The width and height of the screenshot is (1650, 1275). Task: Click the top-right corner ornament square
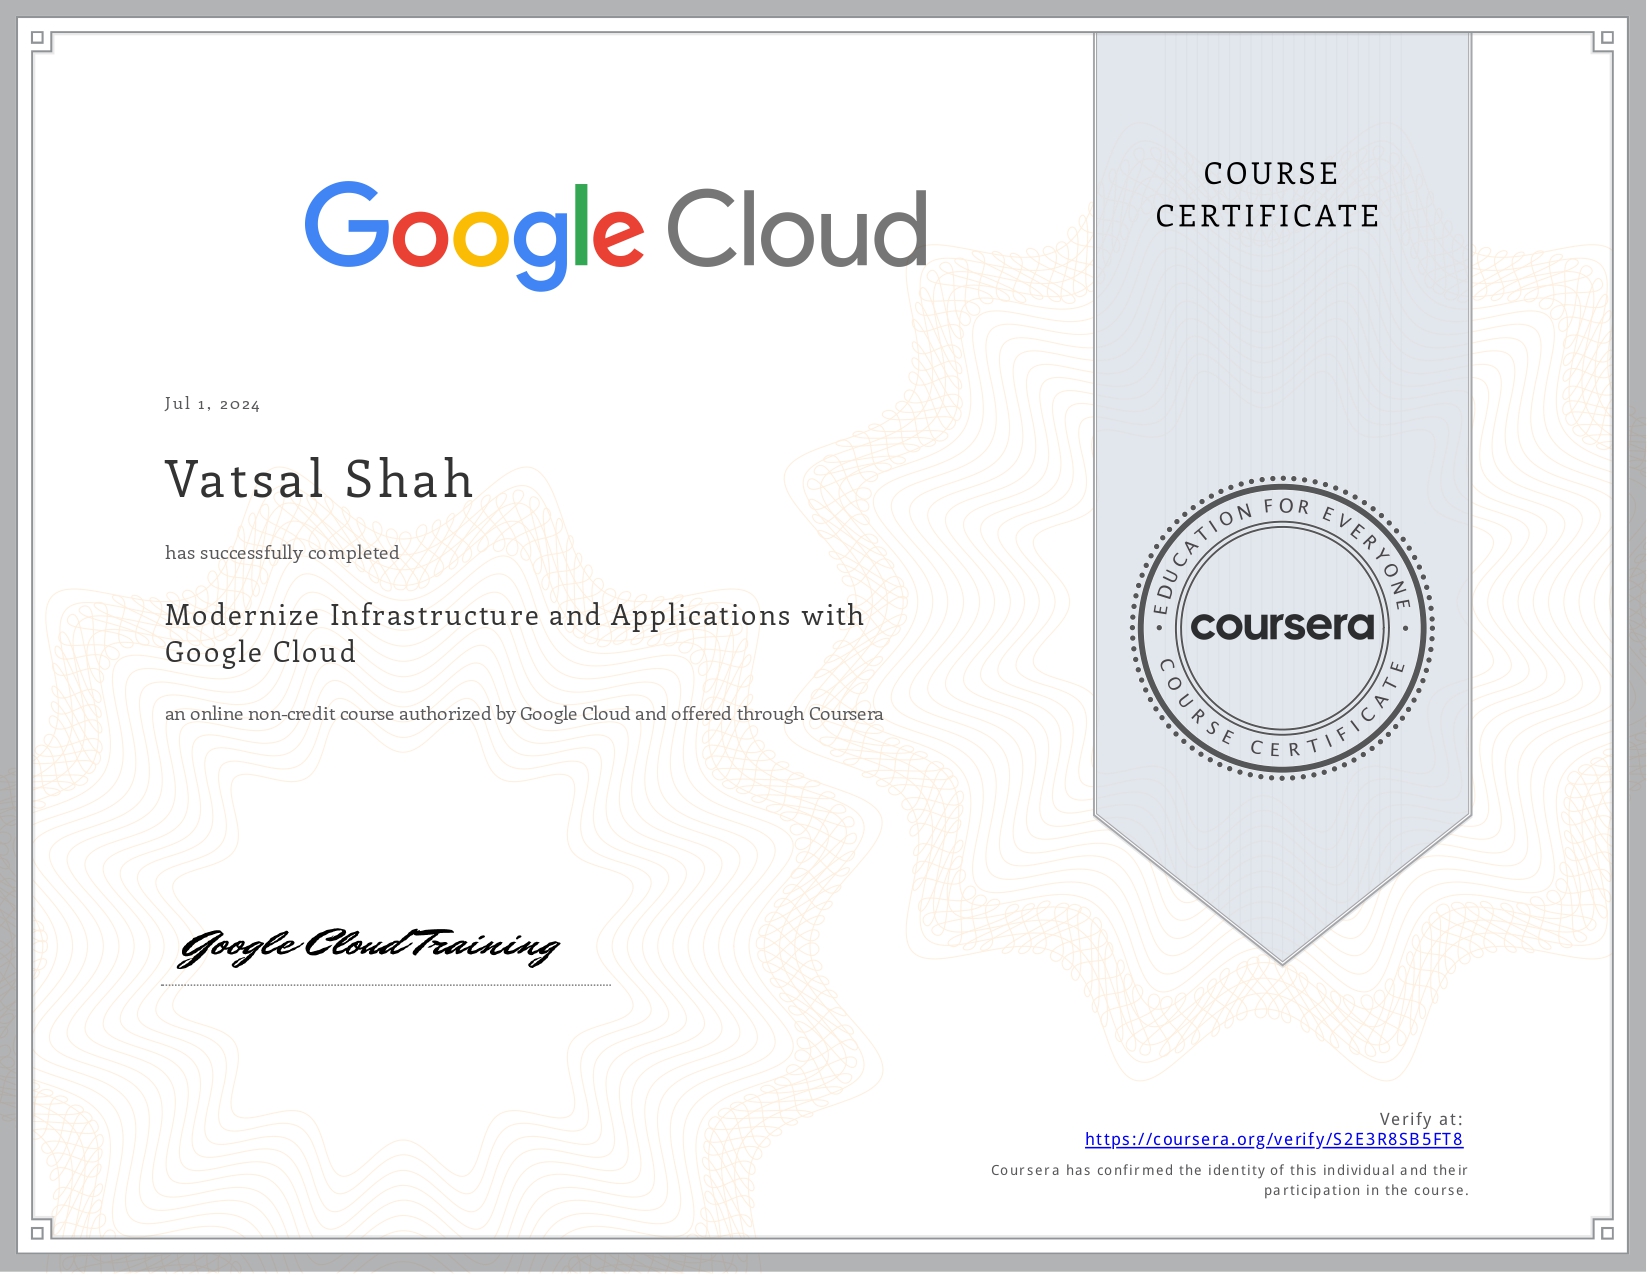pyautogui.click(x=1607, y=39)
